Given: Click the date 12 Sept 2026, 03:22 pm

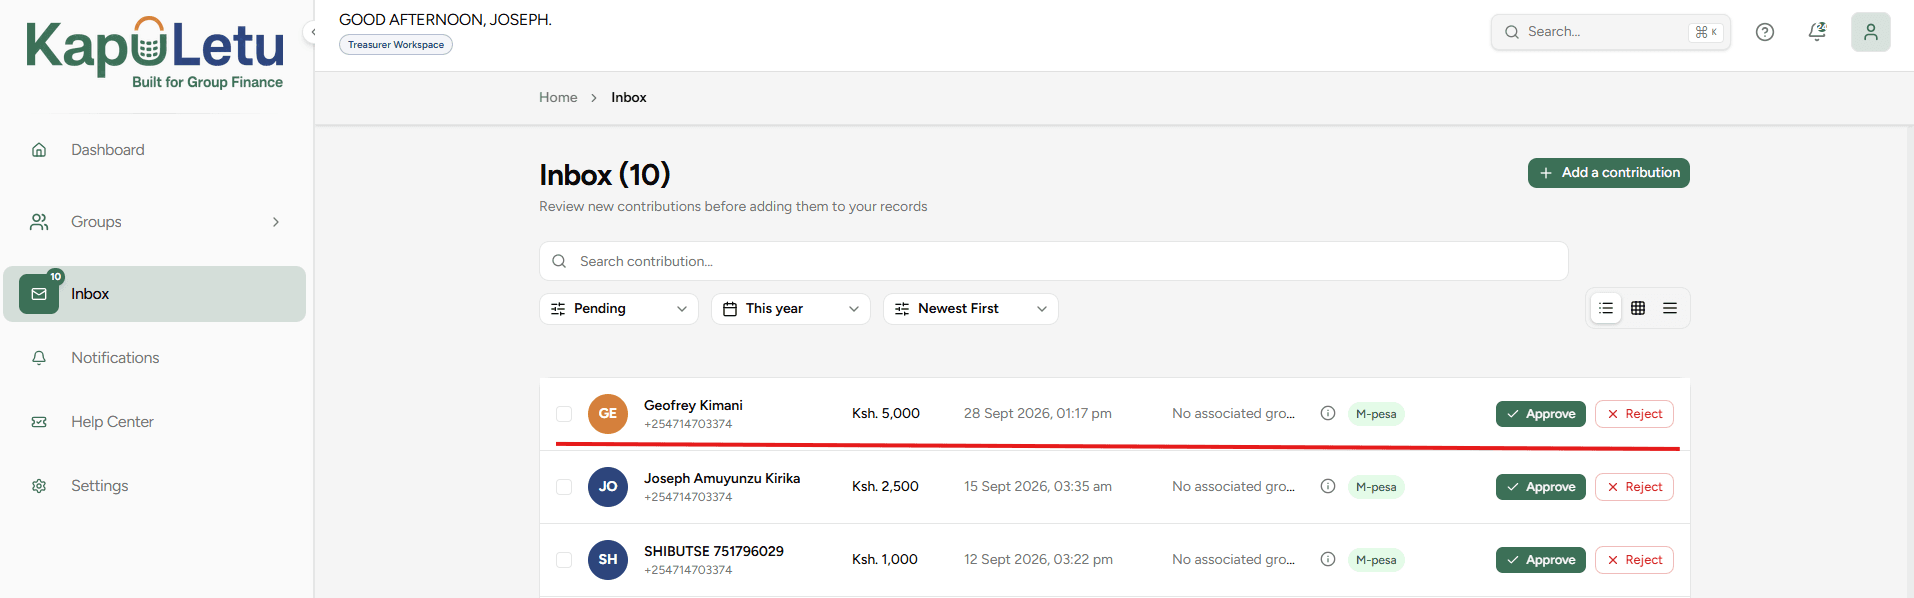Looking at the screenshot, I should (x=1038, y=559).
